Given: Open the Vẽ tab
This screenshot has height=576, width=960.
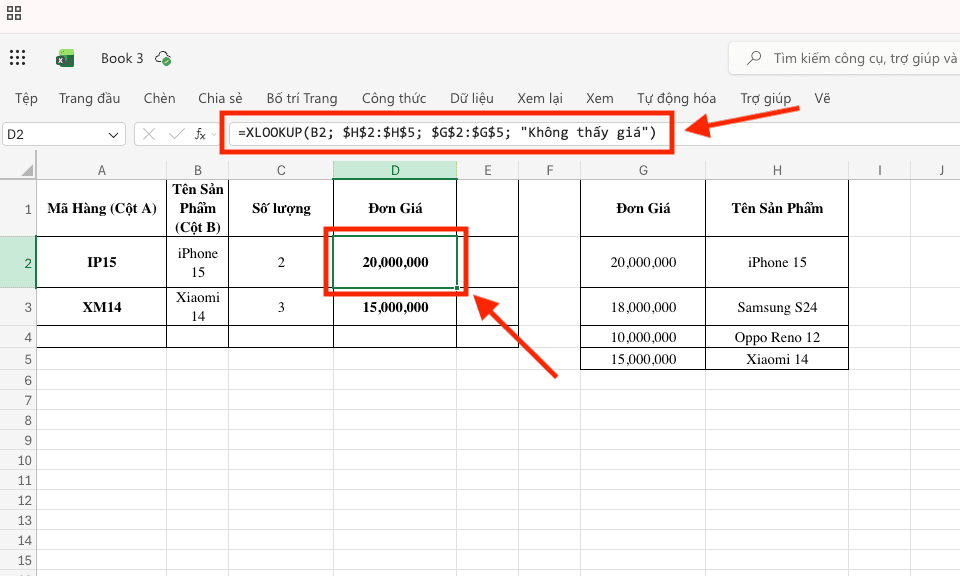Looking at the screenshot, I should point(822,99).
